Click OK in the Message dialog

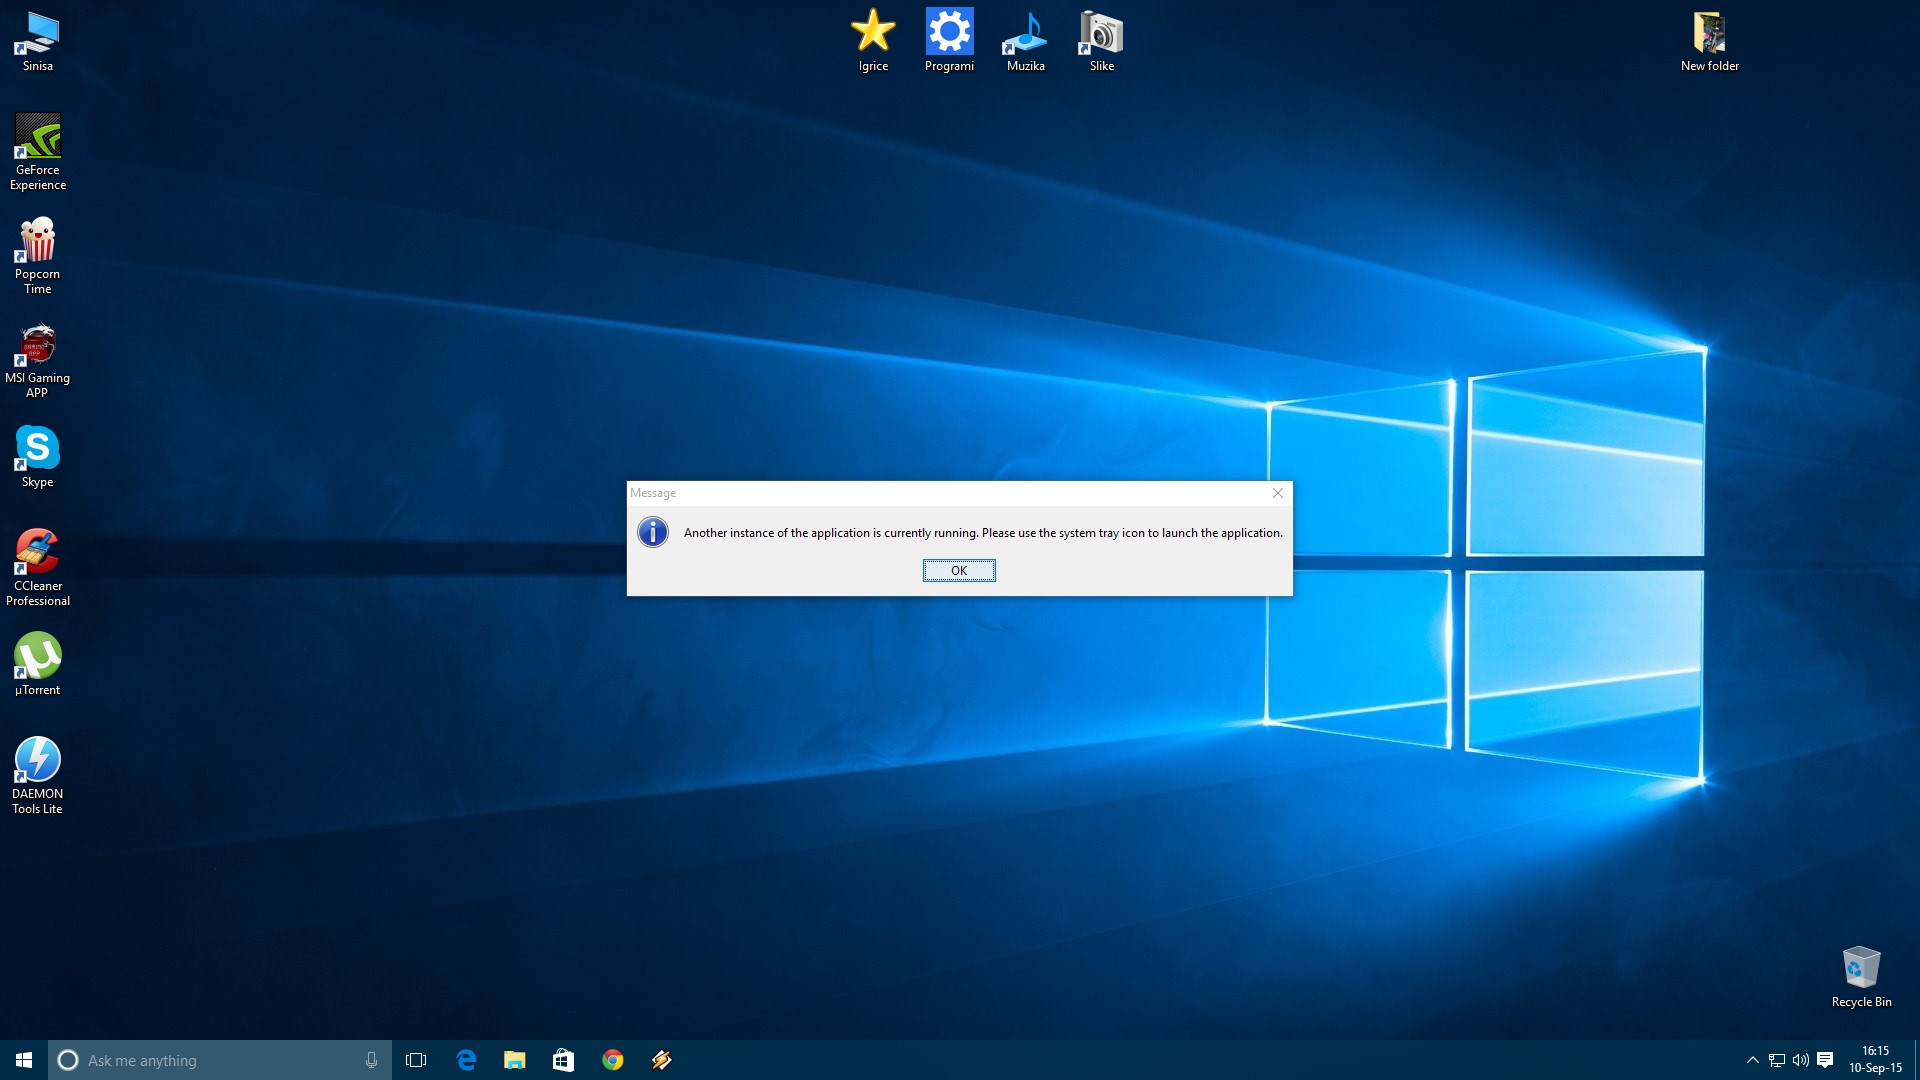coord(958,570)
